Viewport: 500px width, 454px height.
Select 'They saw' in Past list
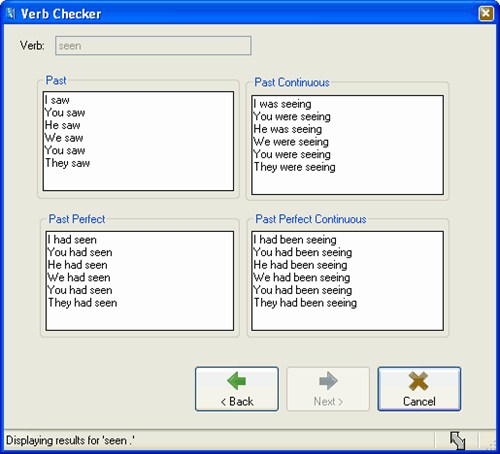pos(68,163)
